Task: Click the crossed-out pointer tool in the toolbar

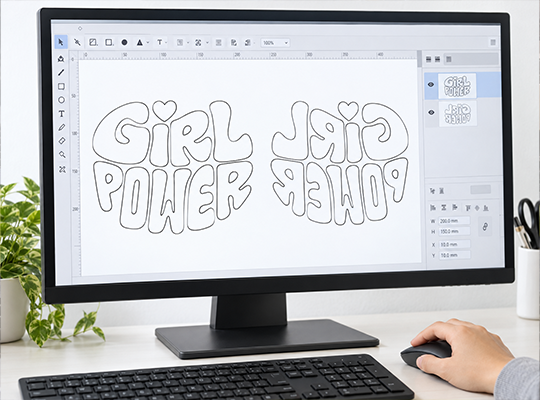Action: tap(77, 42)
